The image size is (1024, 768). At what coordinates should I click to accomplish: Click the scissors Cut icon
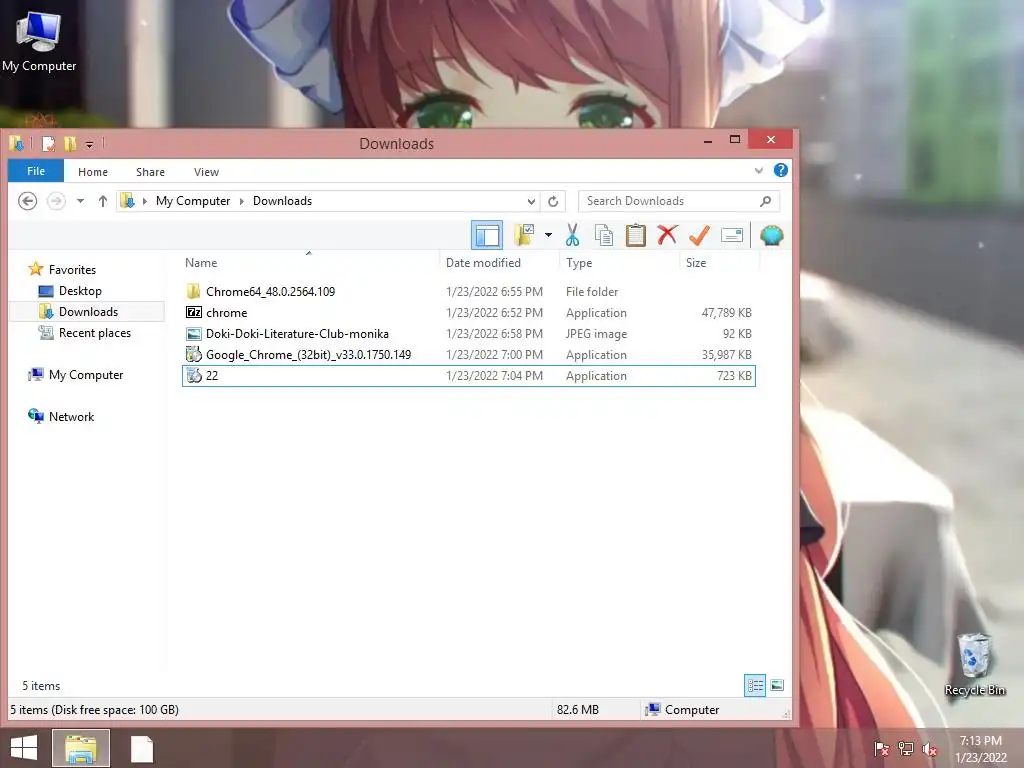(573, 235)
